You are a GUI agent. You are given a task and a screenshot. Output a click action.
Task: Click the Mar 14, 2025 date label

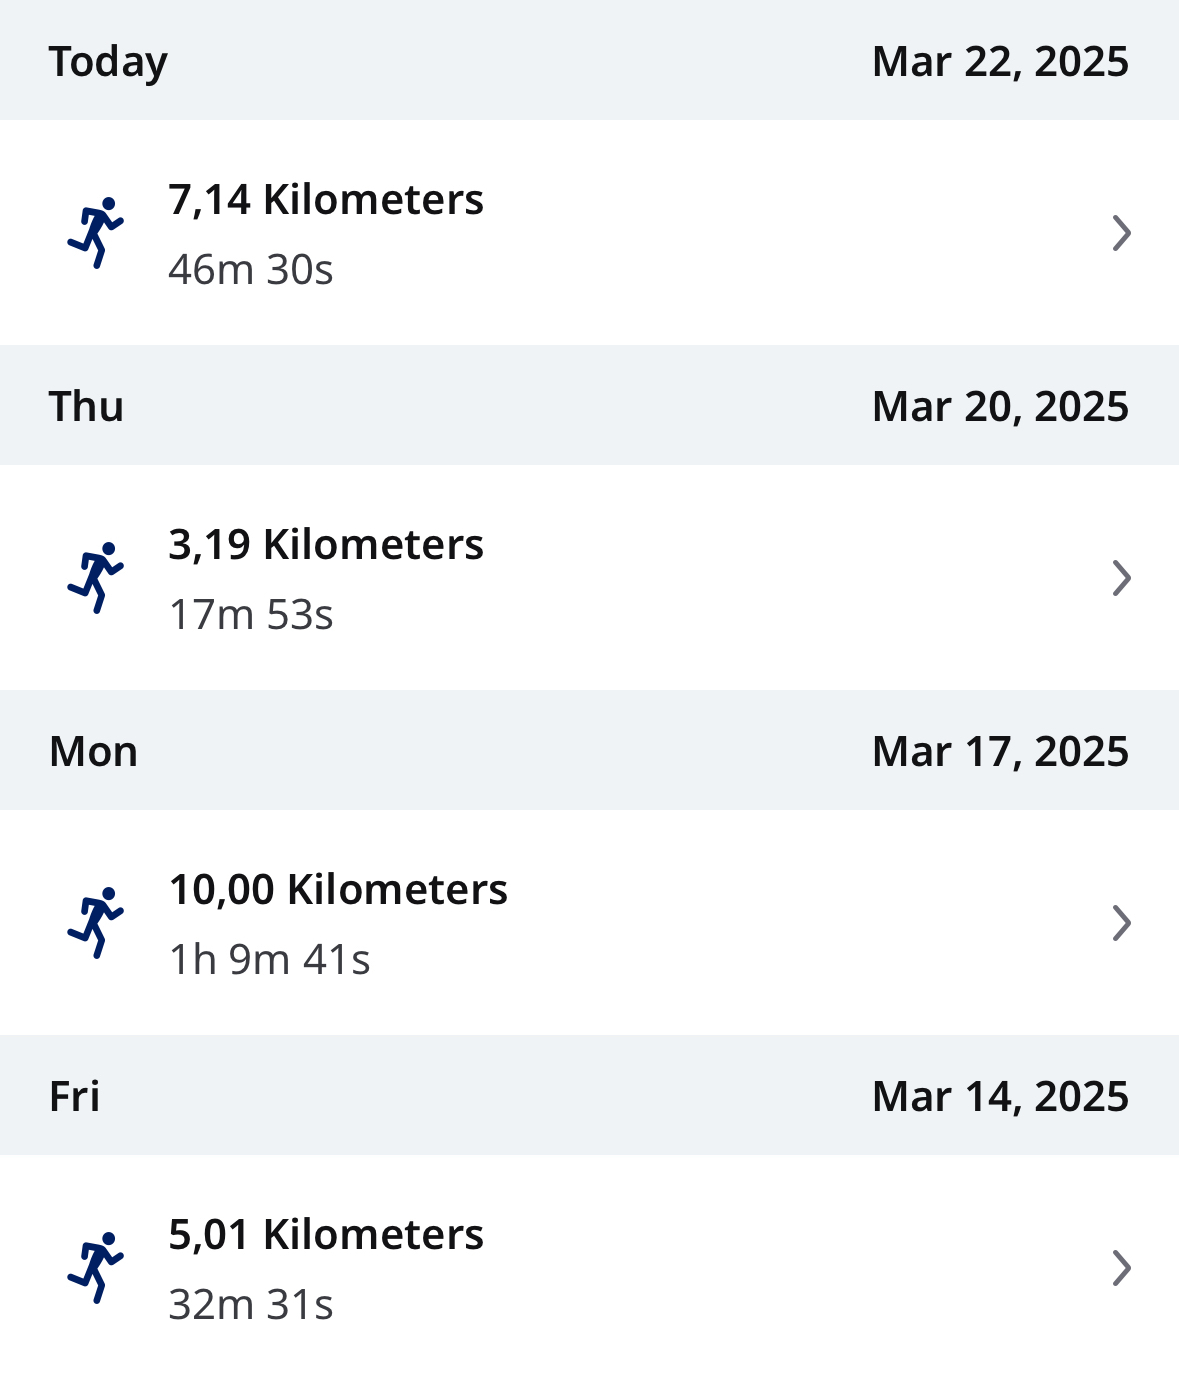[1000, 1097]
